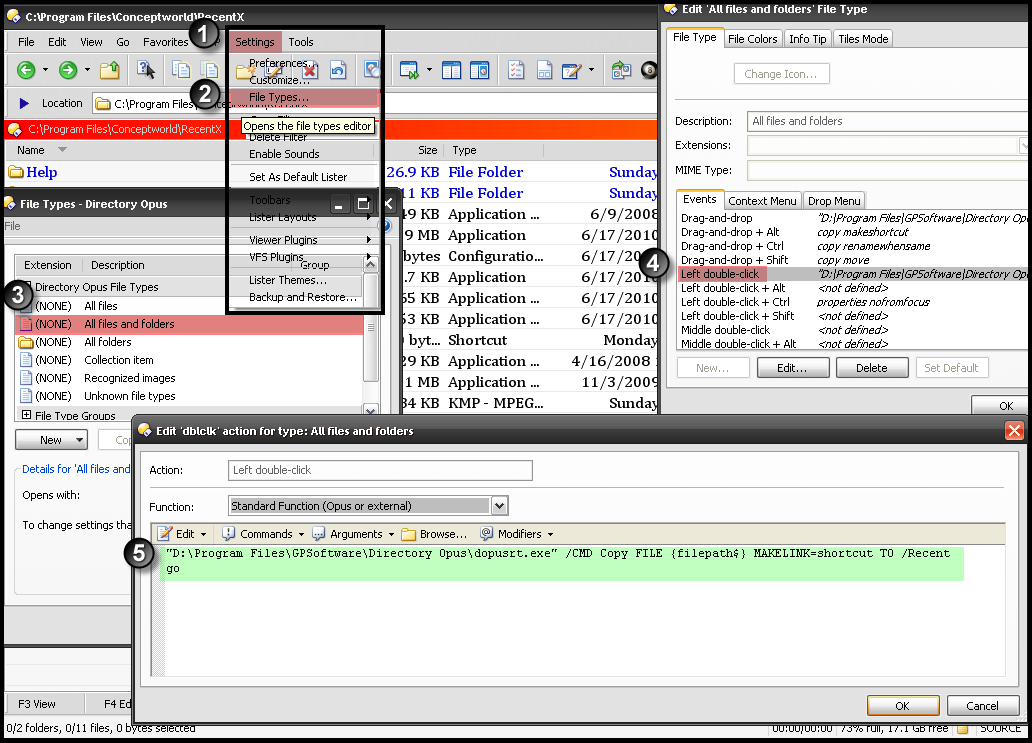Viewport: 1032px width, 743px height.
Task: Click Cancel in the Edit dblclk action dialog
Action: tap(982, 705)
